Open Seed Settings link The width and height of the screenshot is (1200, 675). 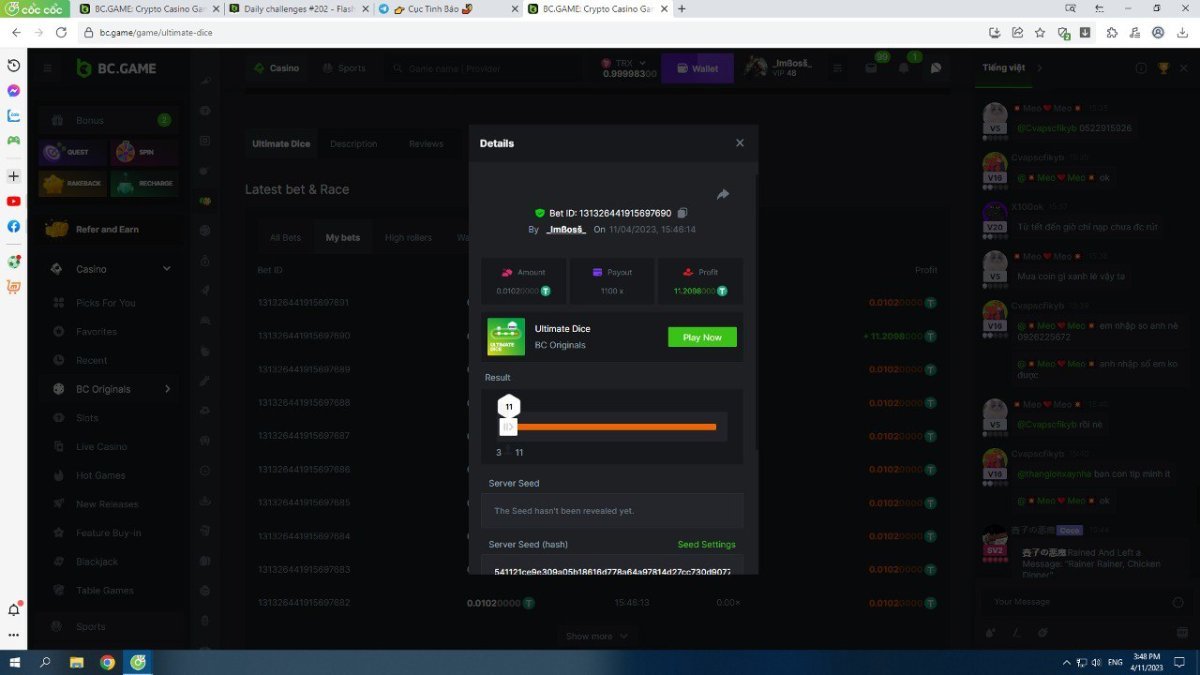tap(706, 545)
